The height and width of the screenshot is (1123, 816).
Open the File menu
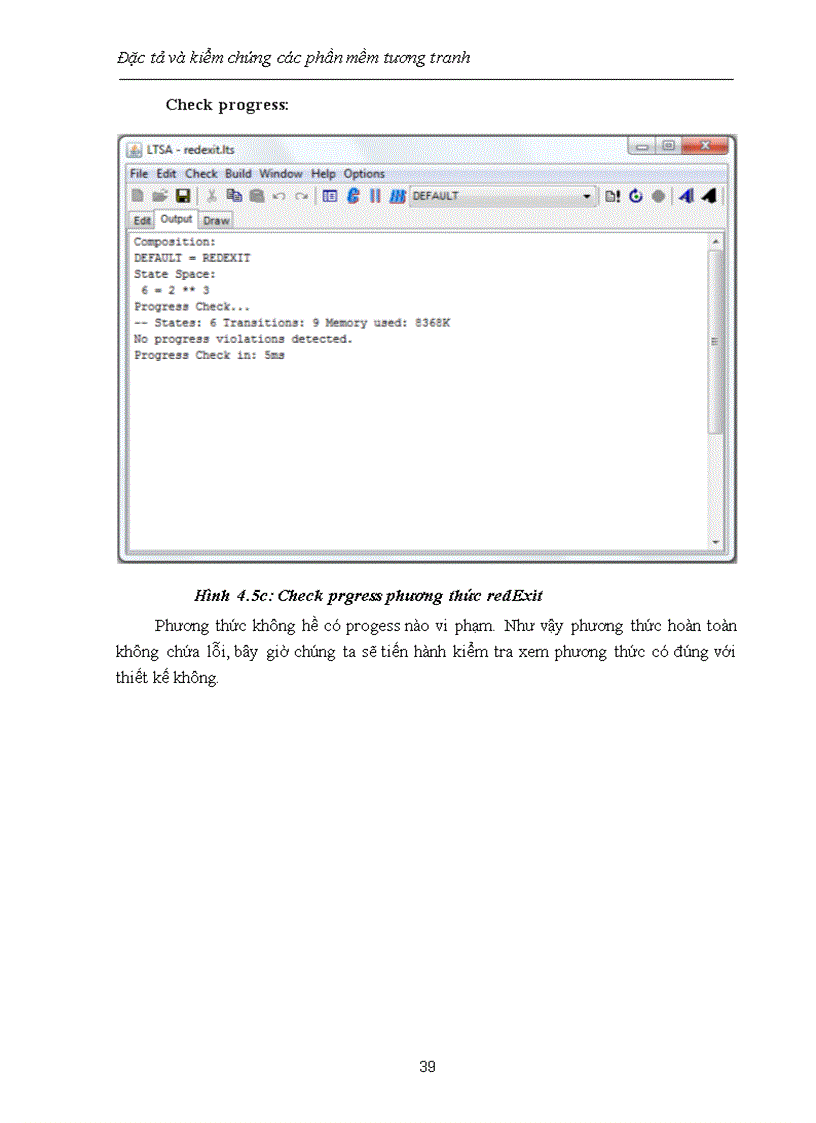(139, 174)
